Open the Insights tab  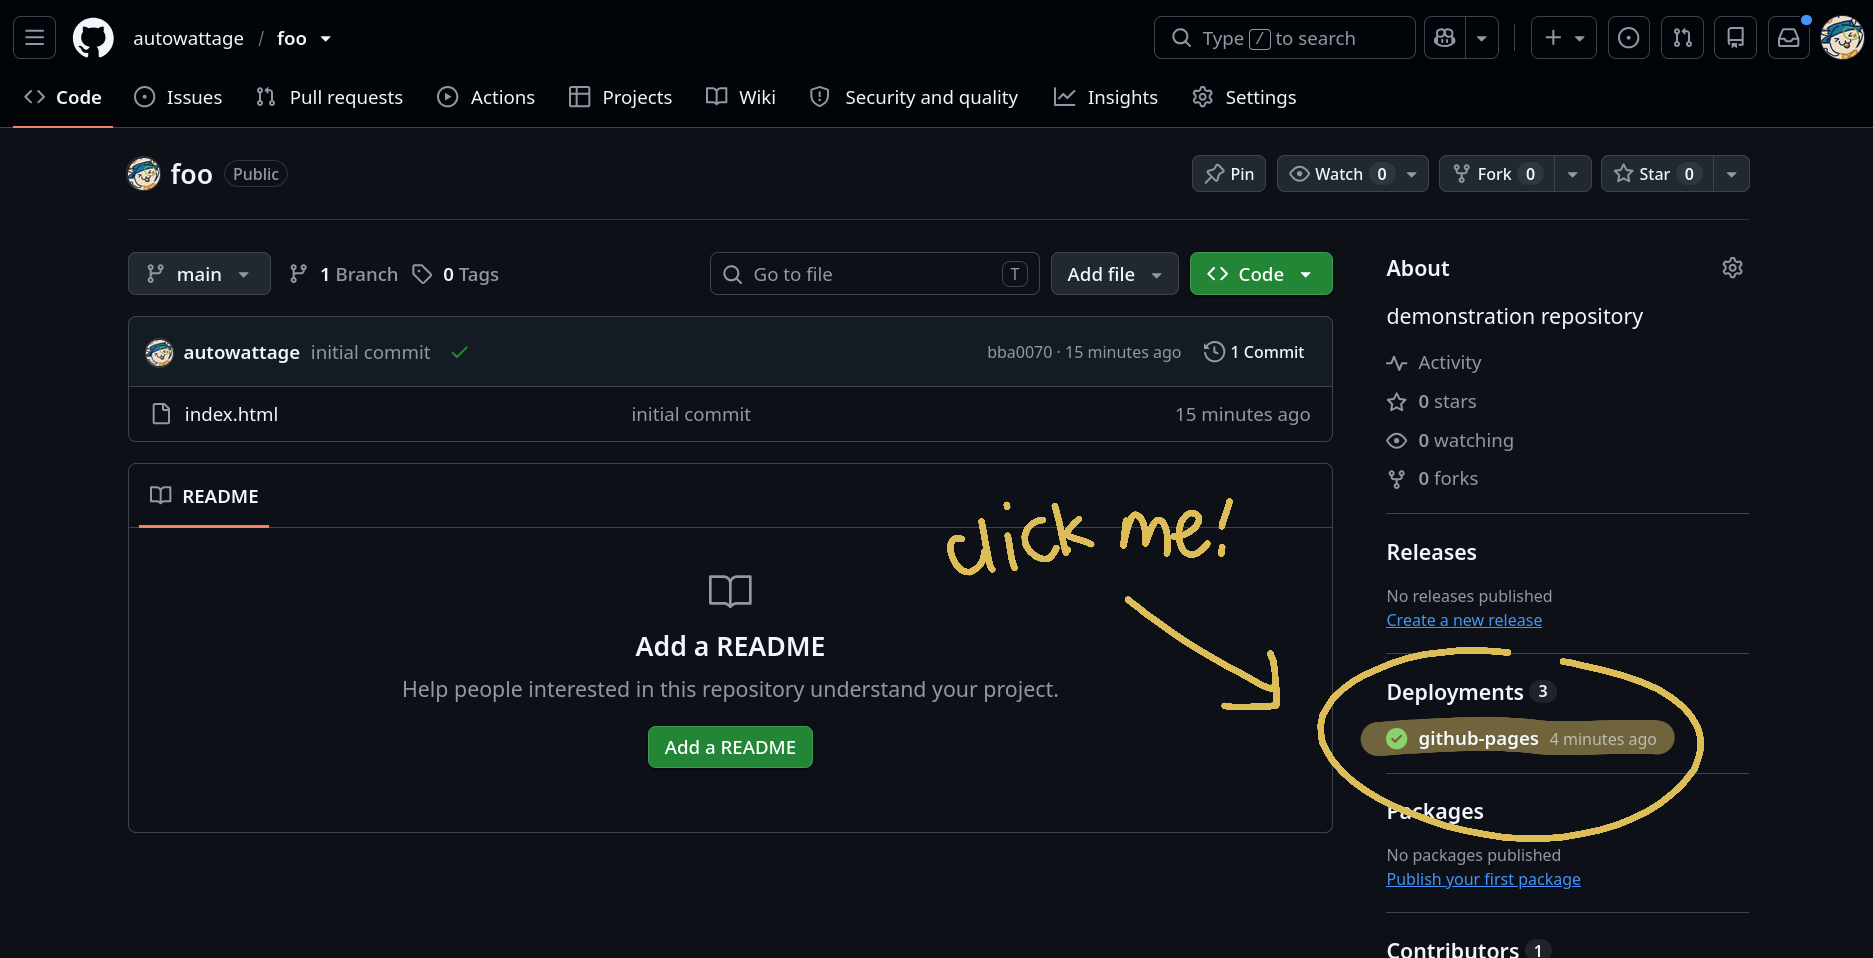pyautogui.click(x=1106, y=97)
